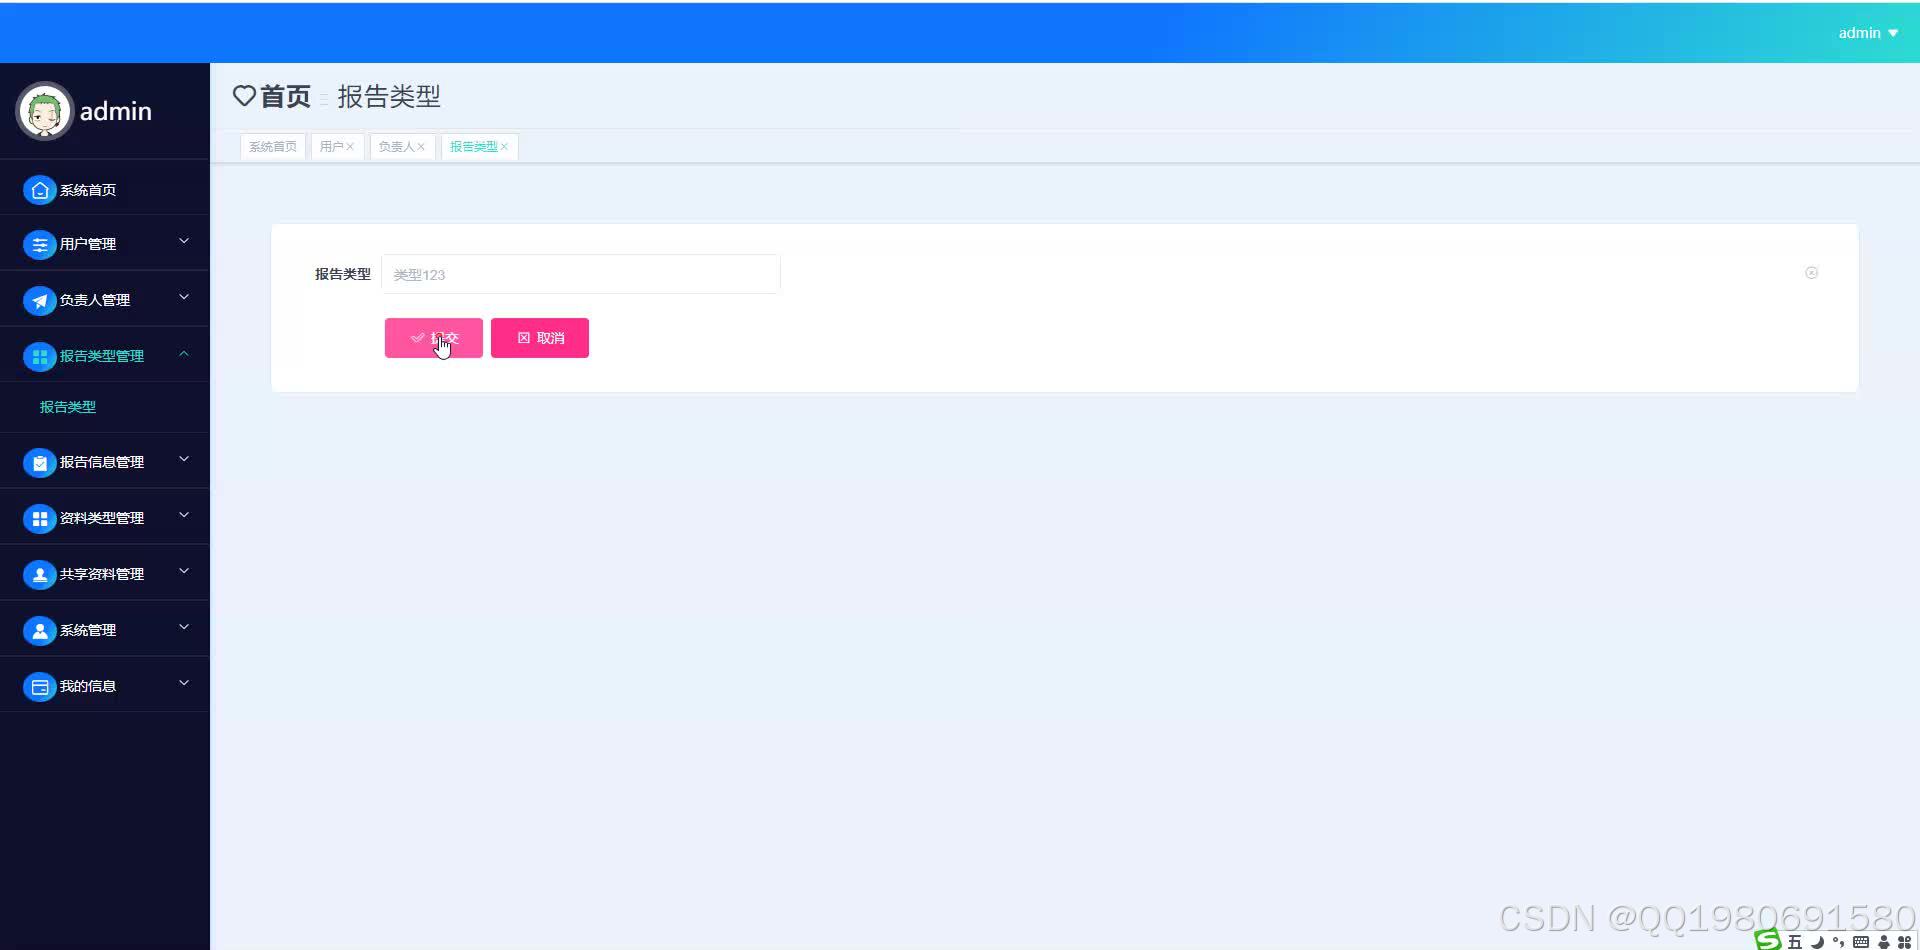The height and width of the screenshot is (950, 1920).
Task: Click the Sogou skin shirt icon
Action: (x=1883, y=942)
